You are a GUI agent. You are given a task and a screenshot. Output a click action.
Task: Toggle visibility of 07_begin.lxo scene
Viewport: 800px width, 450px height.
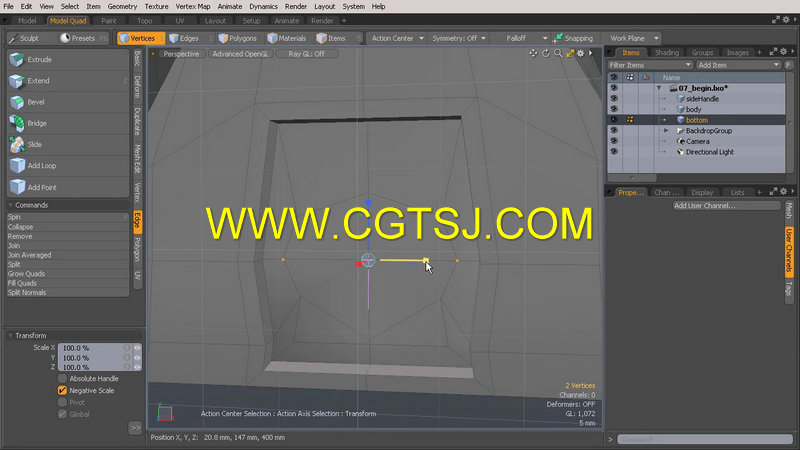click(x=614, y=88)
